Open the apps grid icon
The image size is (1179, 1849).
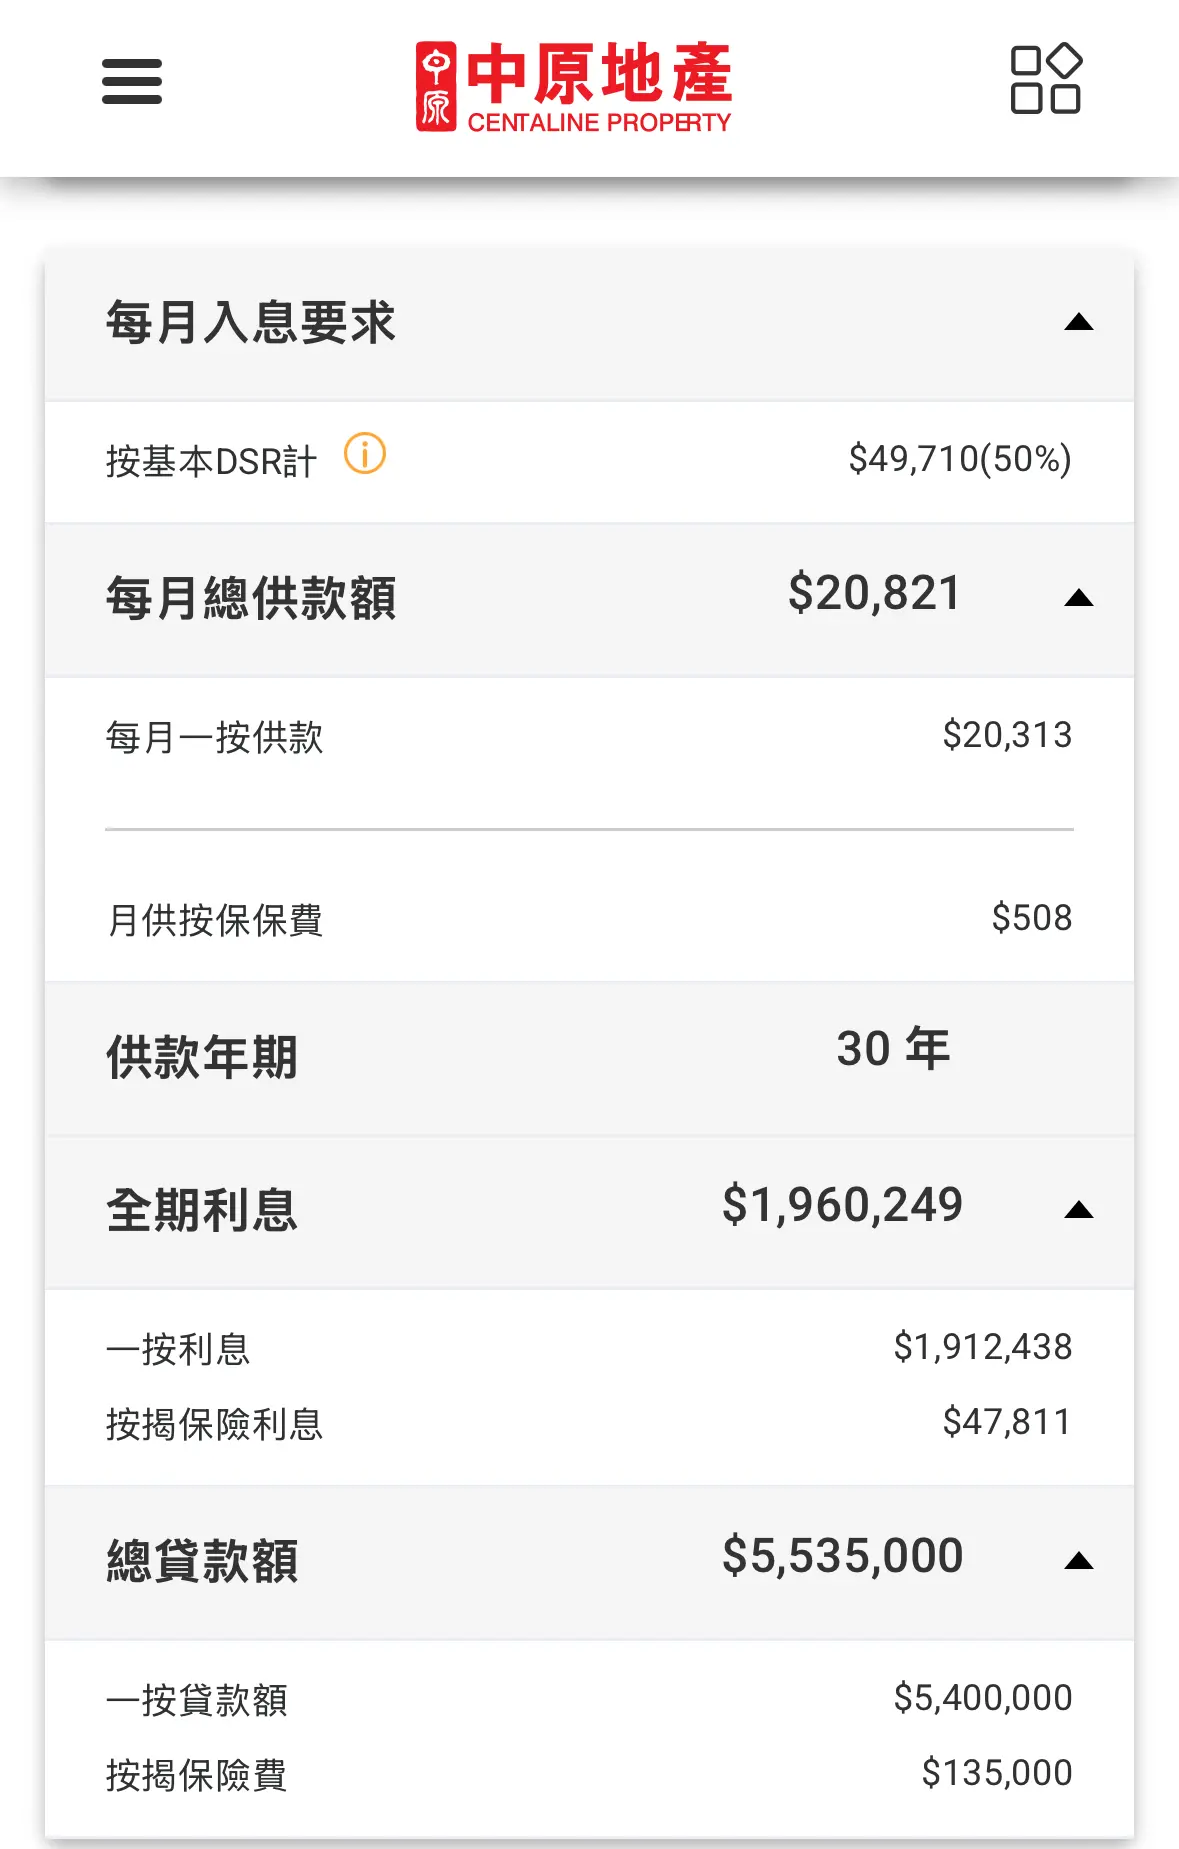pyautogui.click(x=1046, y=79)
